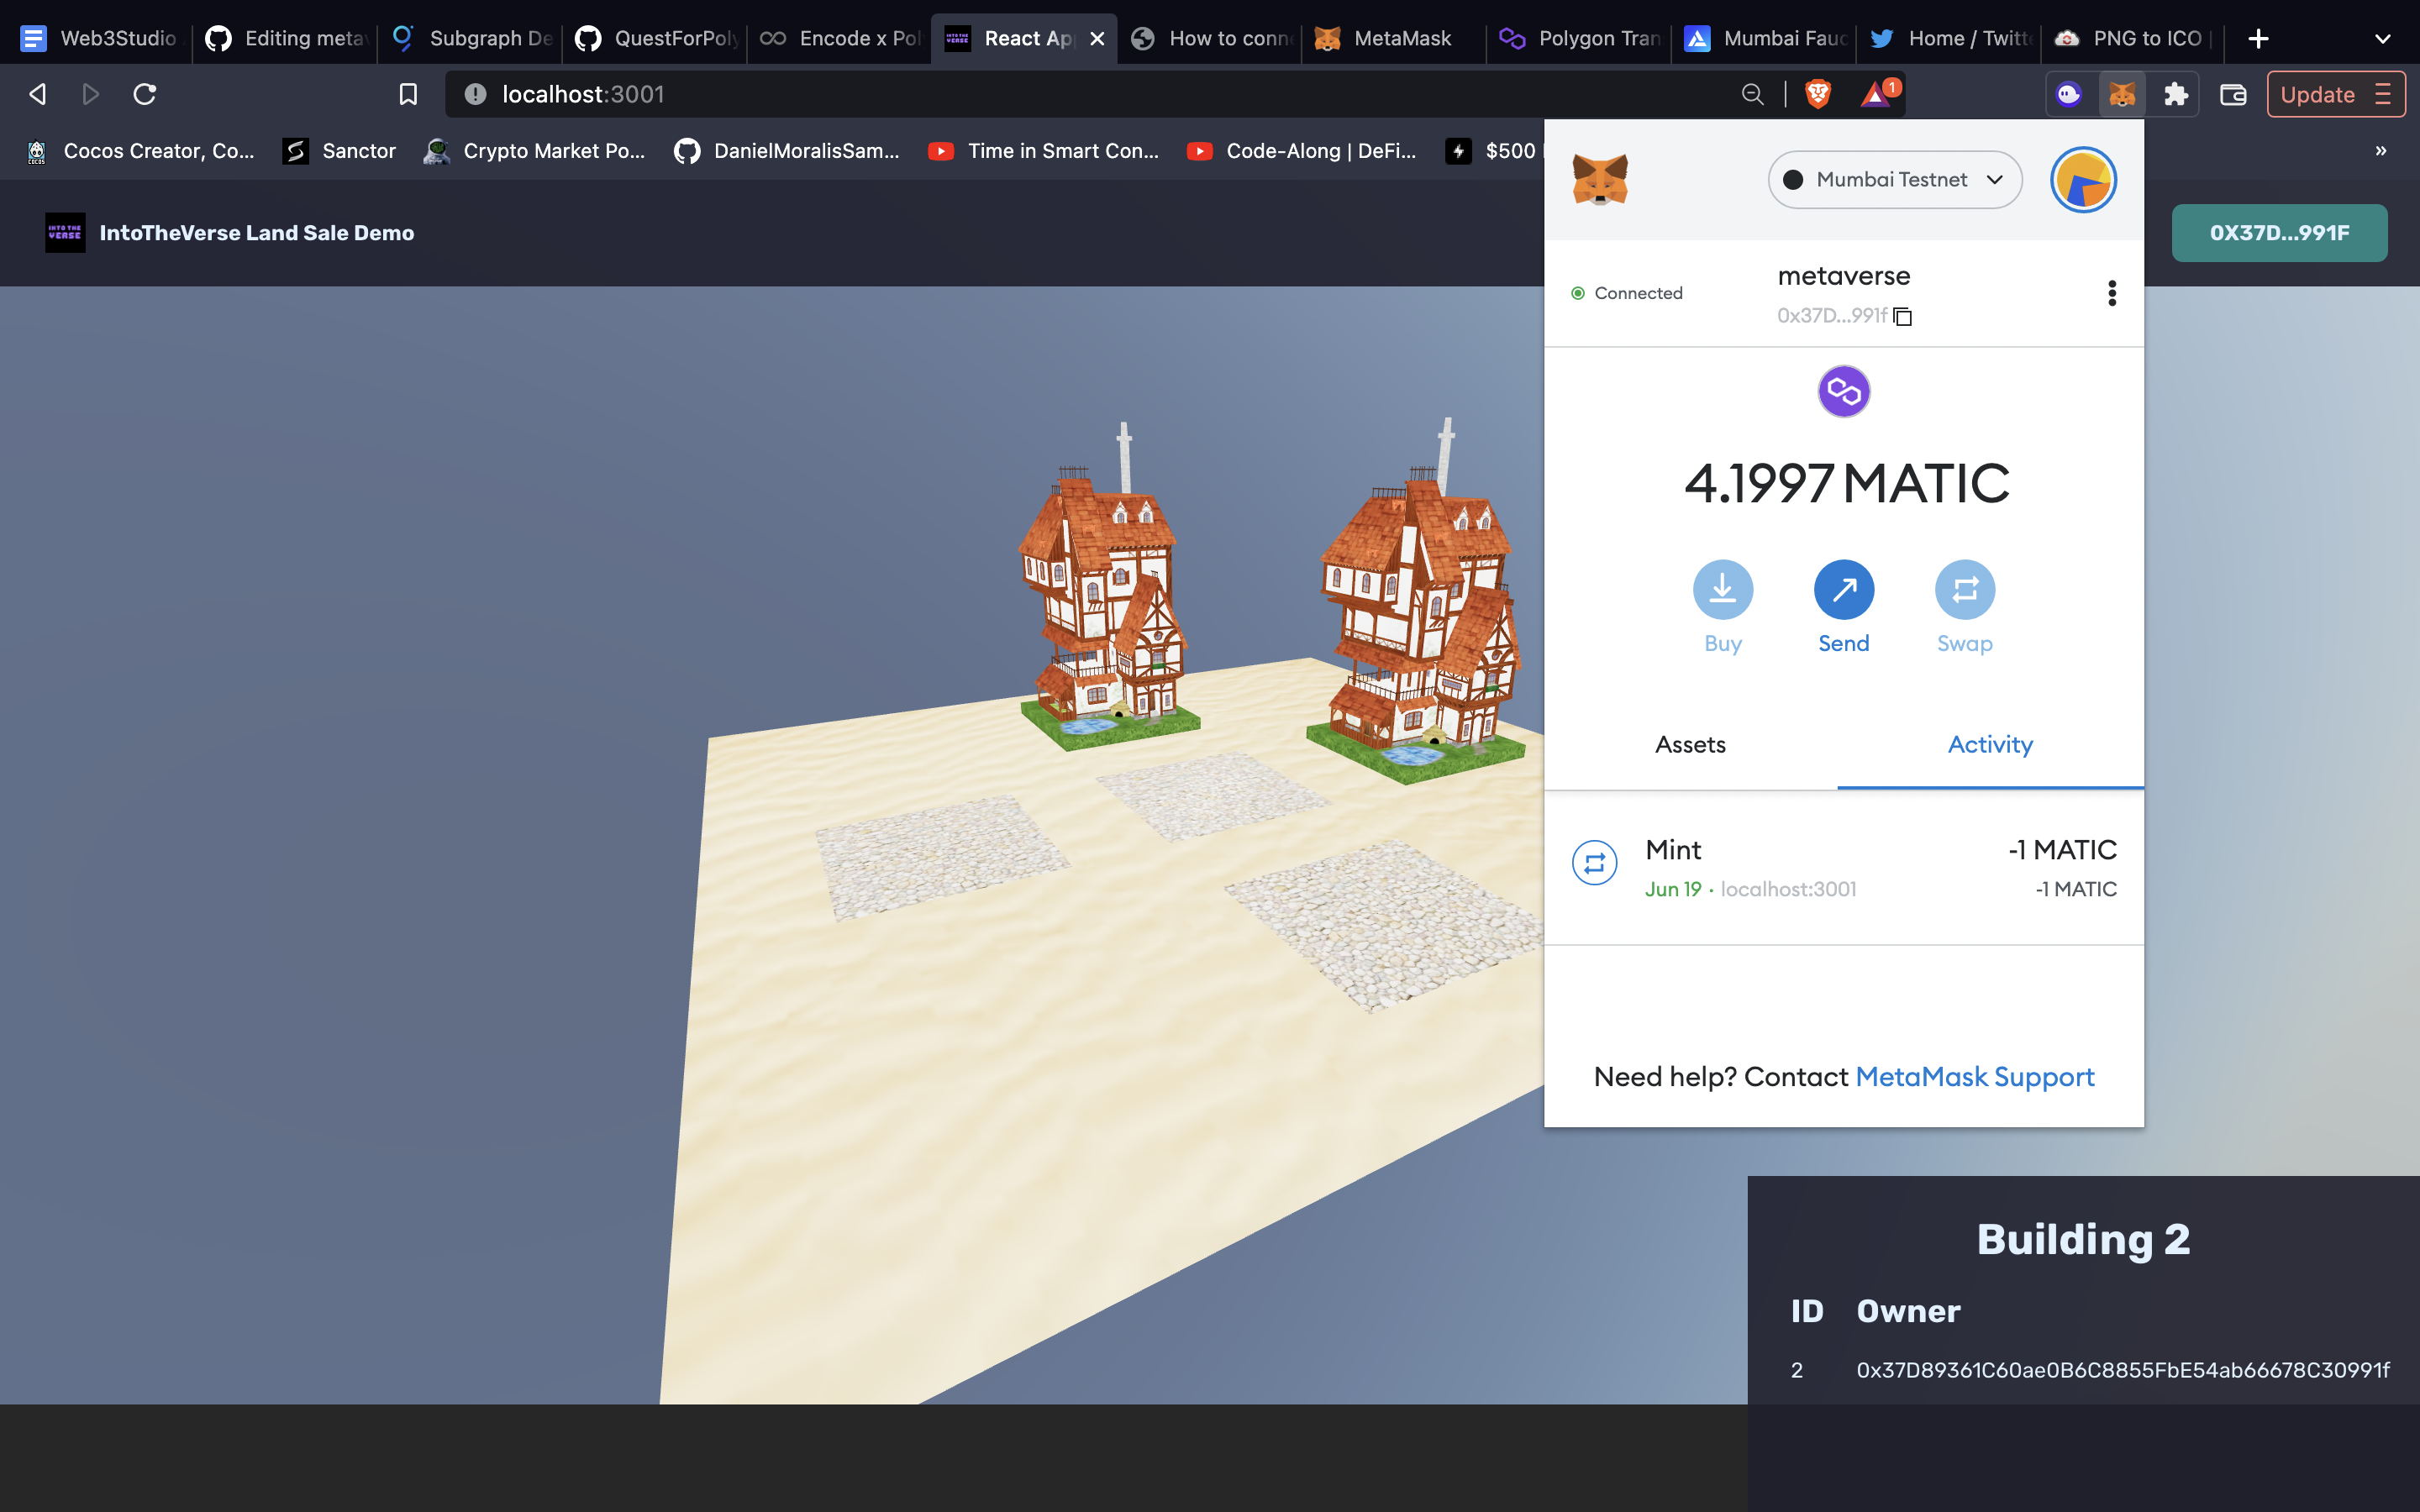Click the Connected status indicator

click(1627, 292)
